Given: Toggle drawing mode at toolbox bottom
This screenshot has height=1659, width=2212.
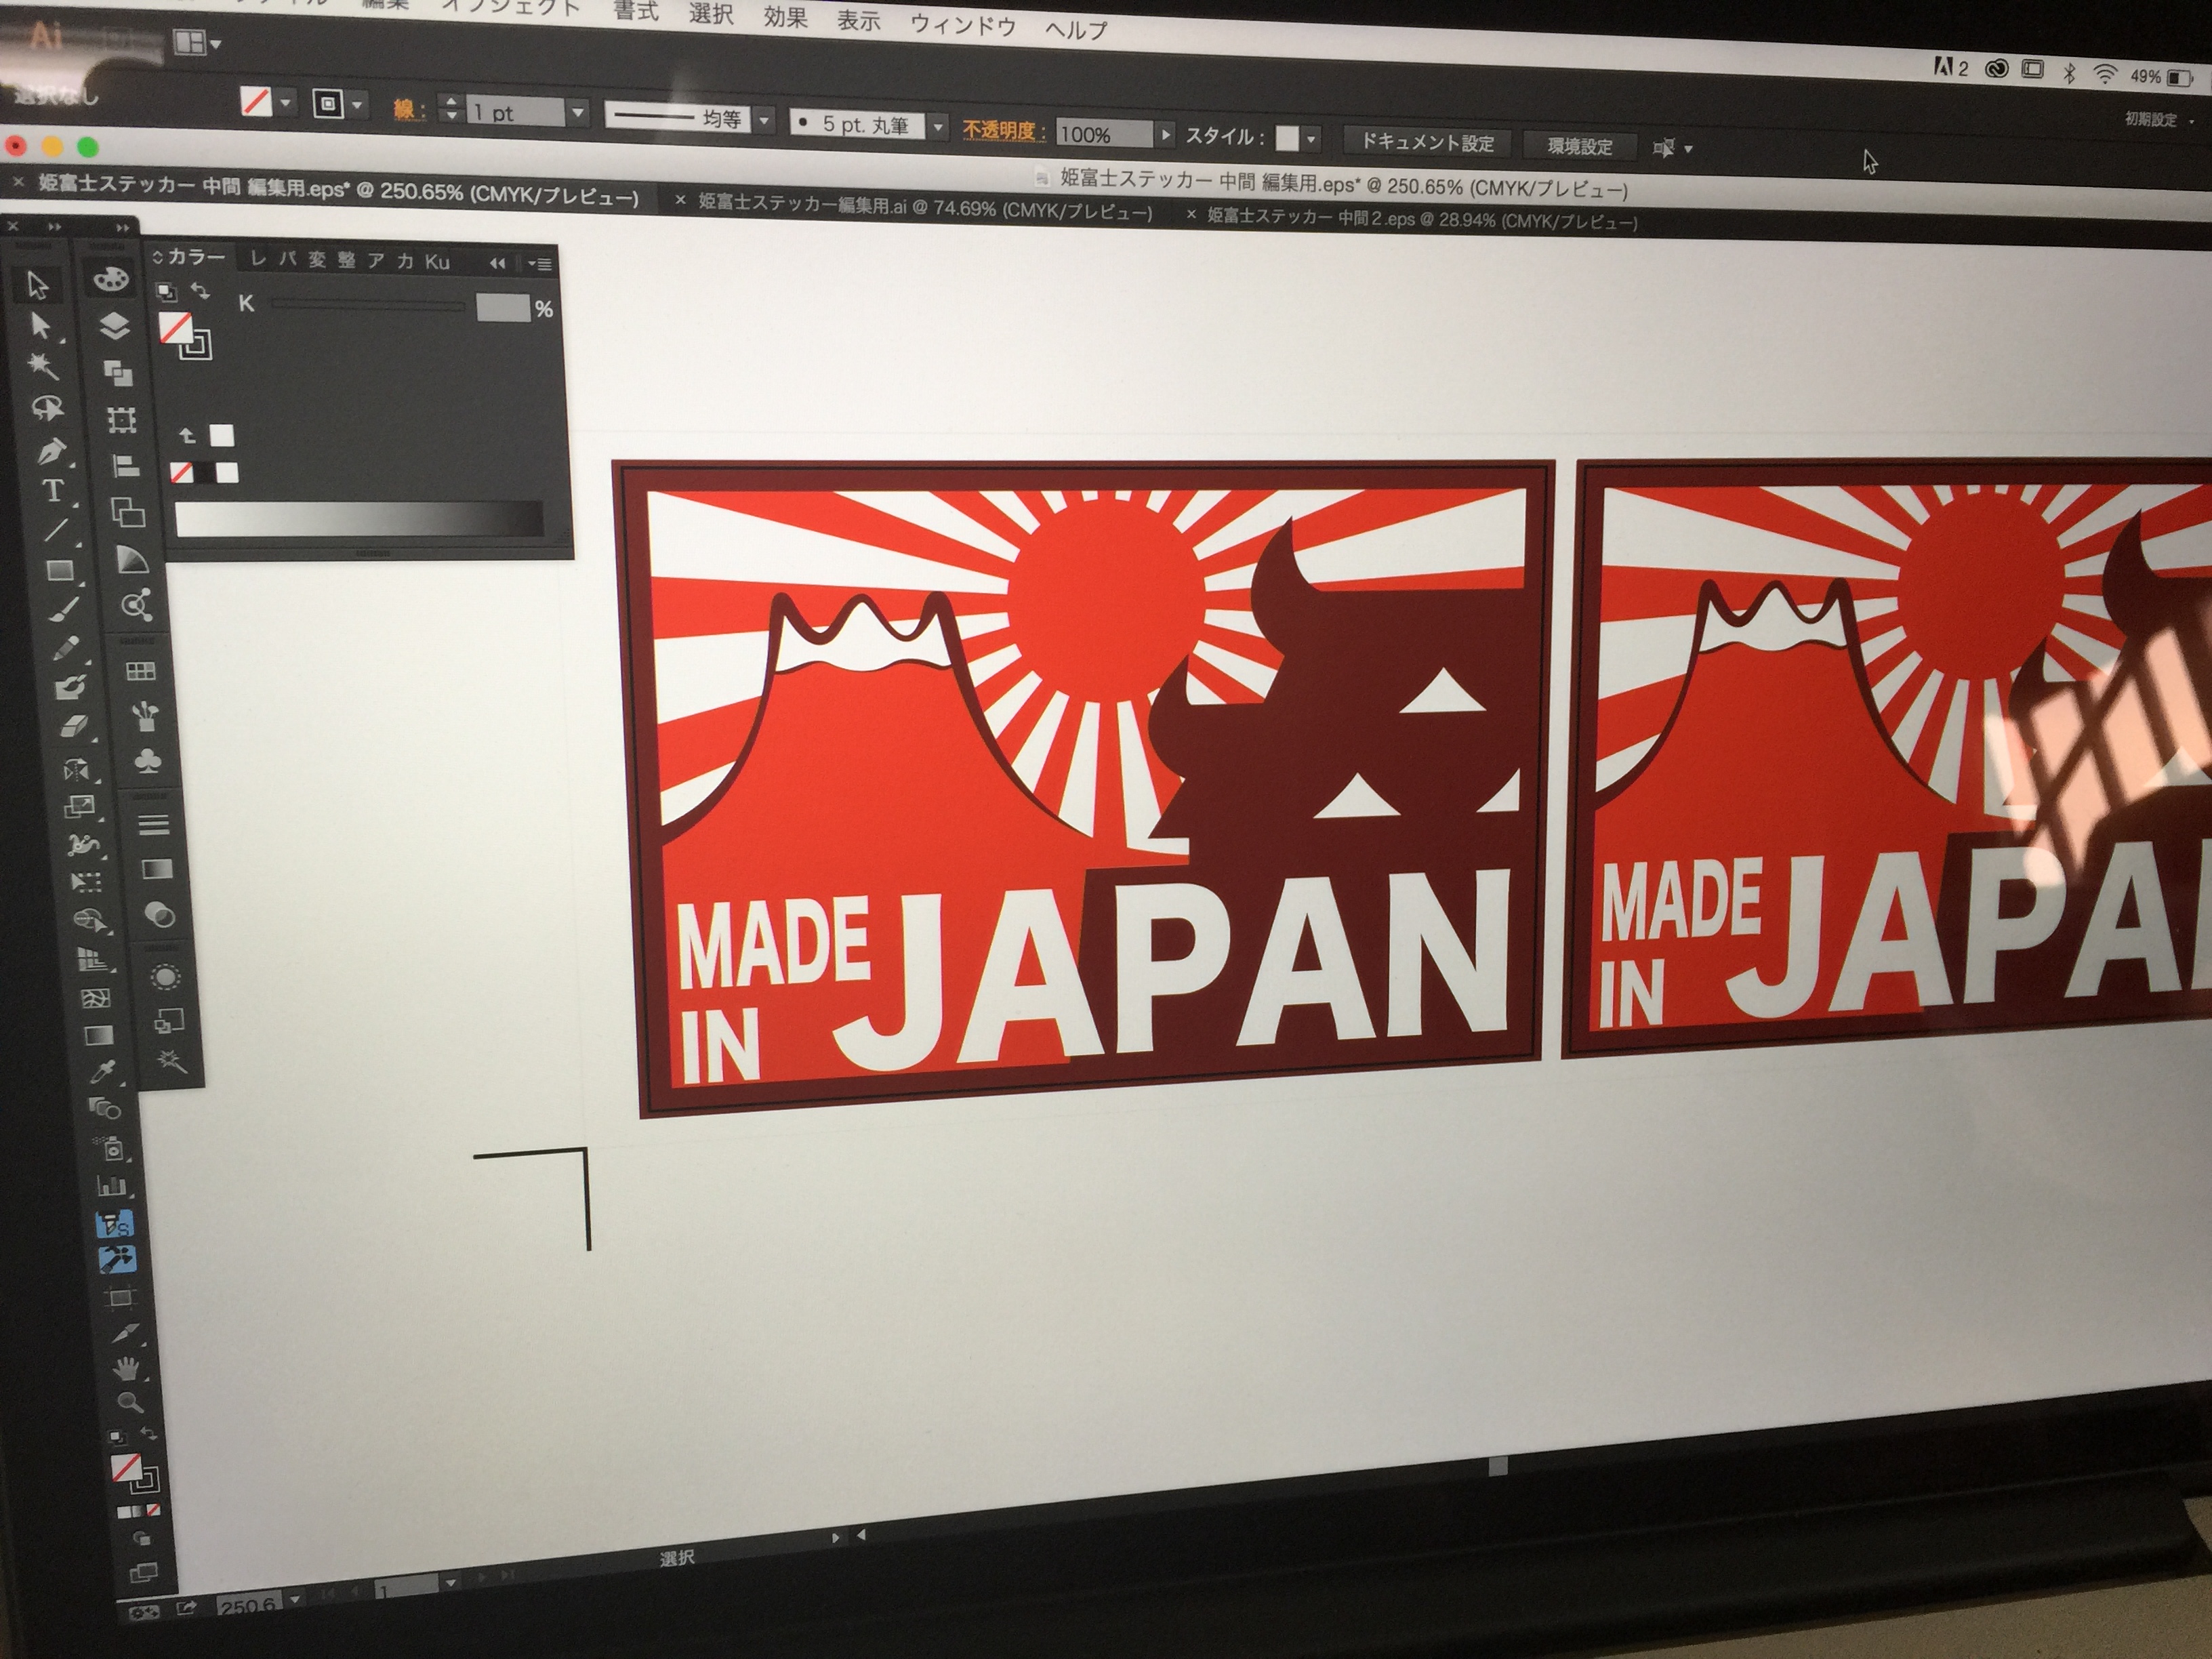Looking at the screenshot, I should (x=141, y=1540).
